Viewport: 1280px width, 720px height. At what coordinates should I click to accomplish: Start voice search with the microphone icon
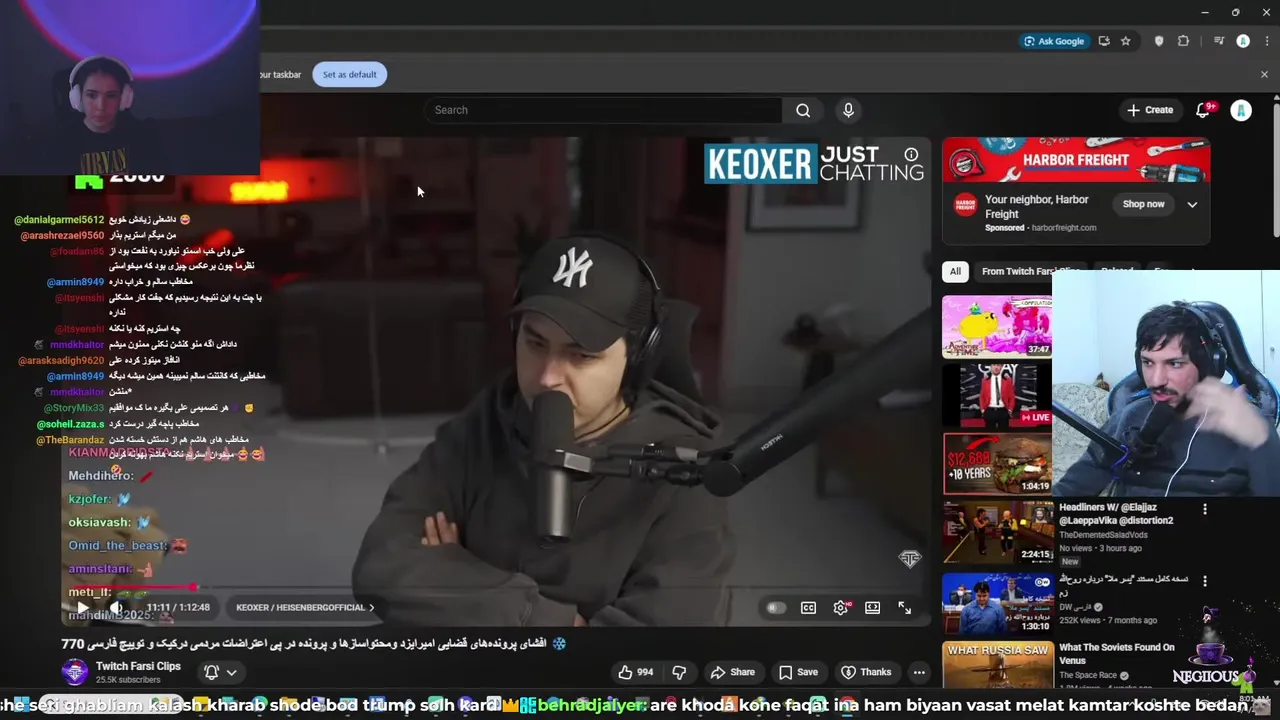(x=848, y=110)
